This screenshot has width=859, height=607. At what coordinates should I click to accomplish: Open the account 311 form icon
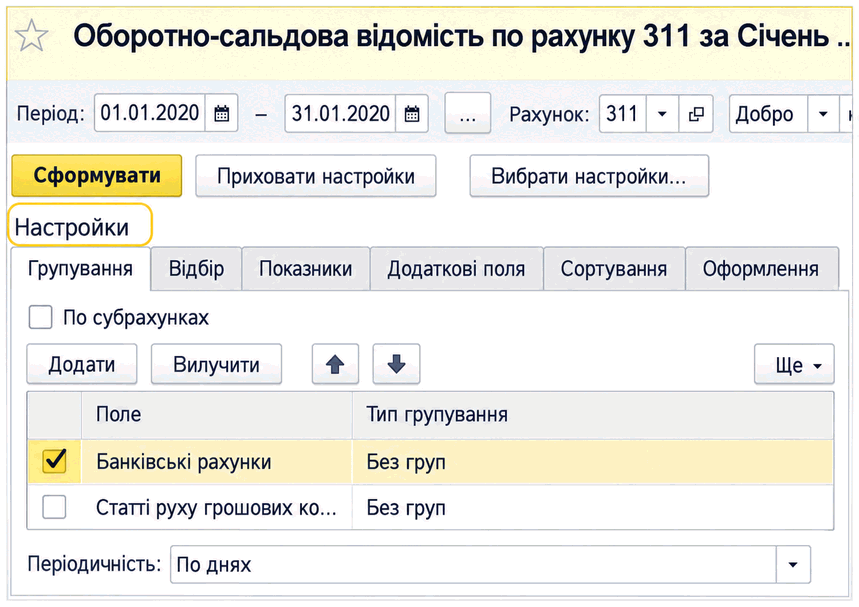point(696,113)
